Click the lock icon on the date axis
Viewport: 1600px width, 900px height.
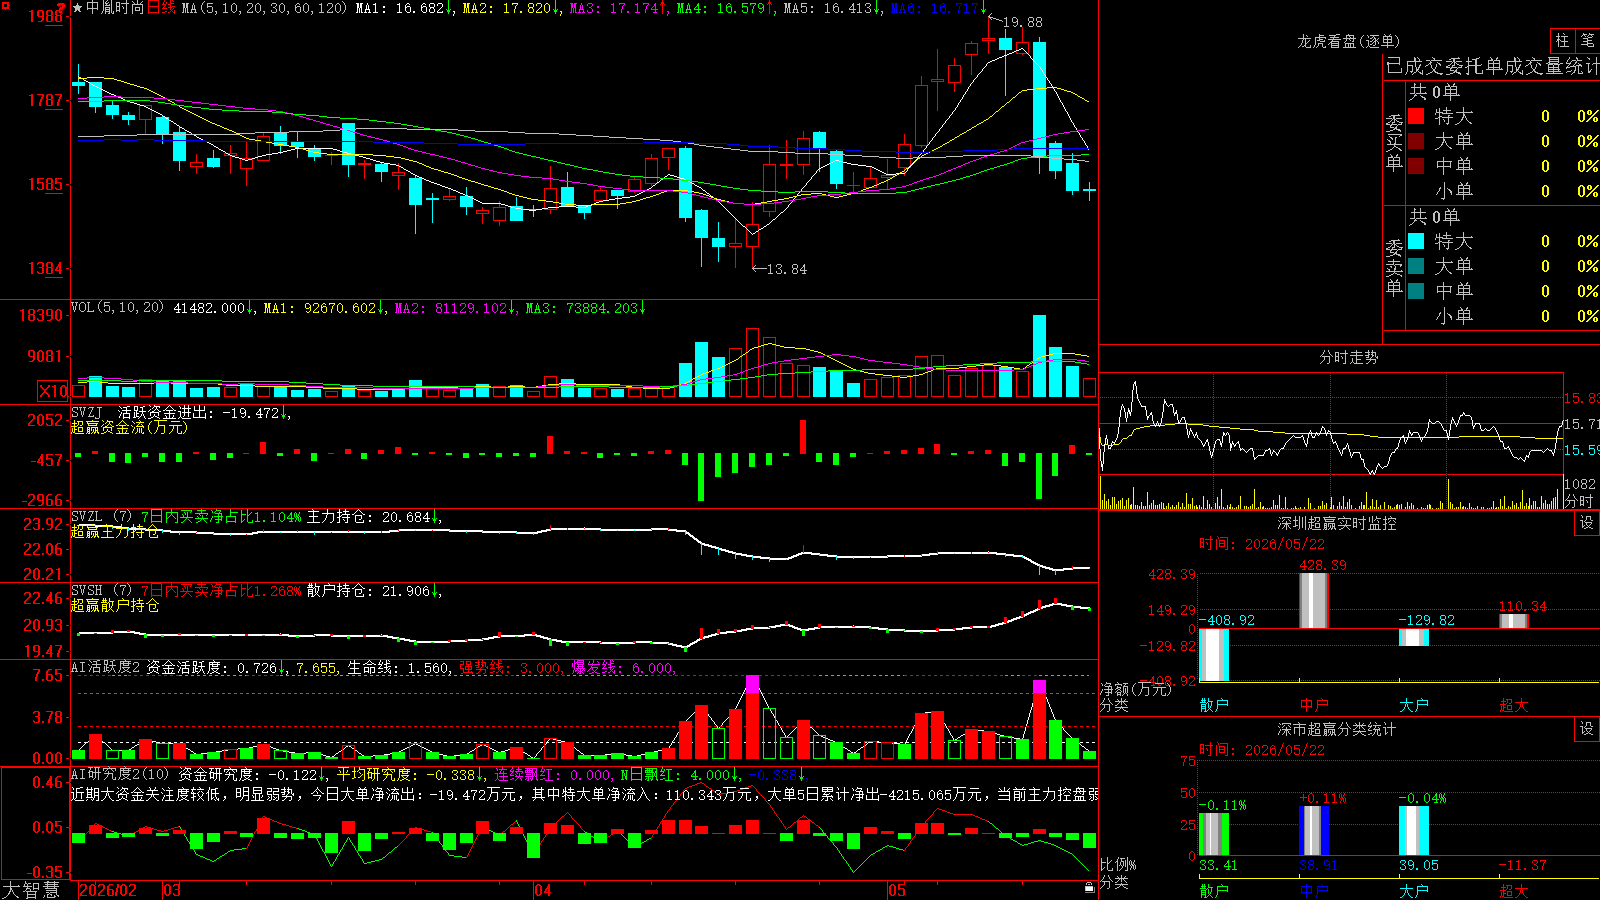click(x=1089, y=888)
